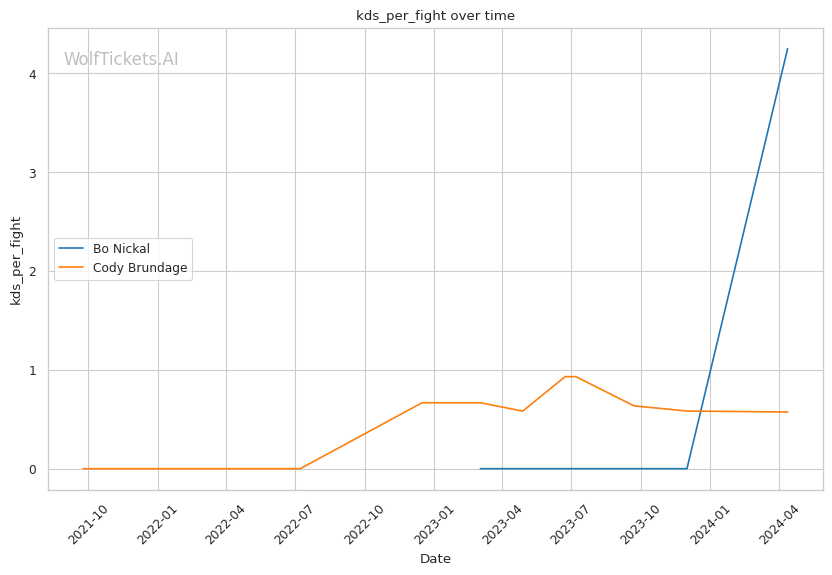Click the y-axis tick value 4
Viewport: 832px width, 575px height.
click(35, 74)
